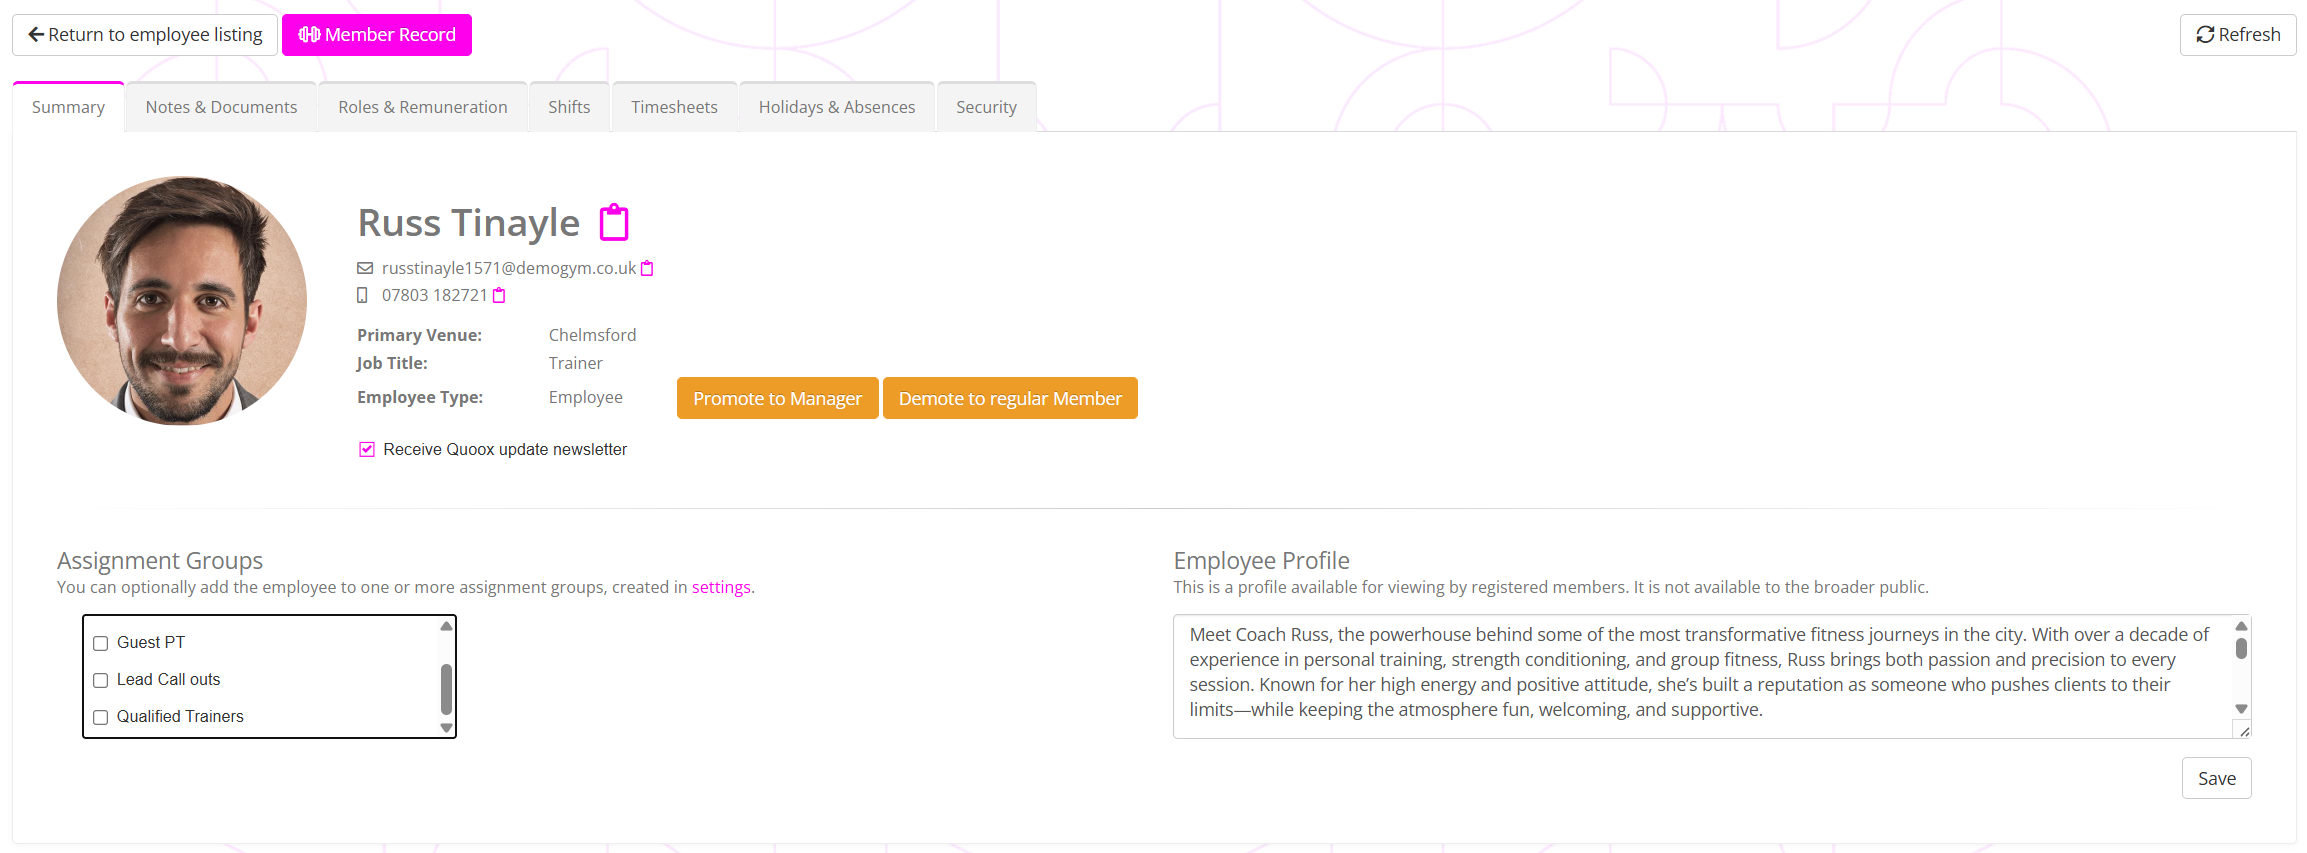Uncheck Receive Quoox update newsletter
The width and height of the screenshot is (2307, 853).
tap(367, 450)
